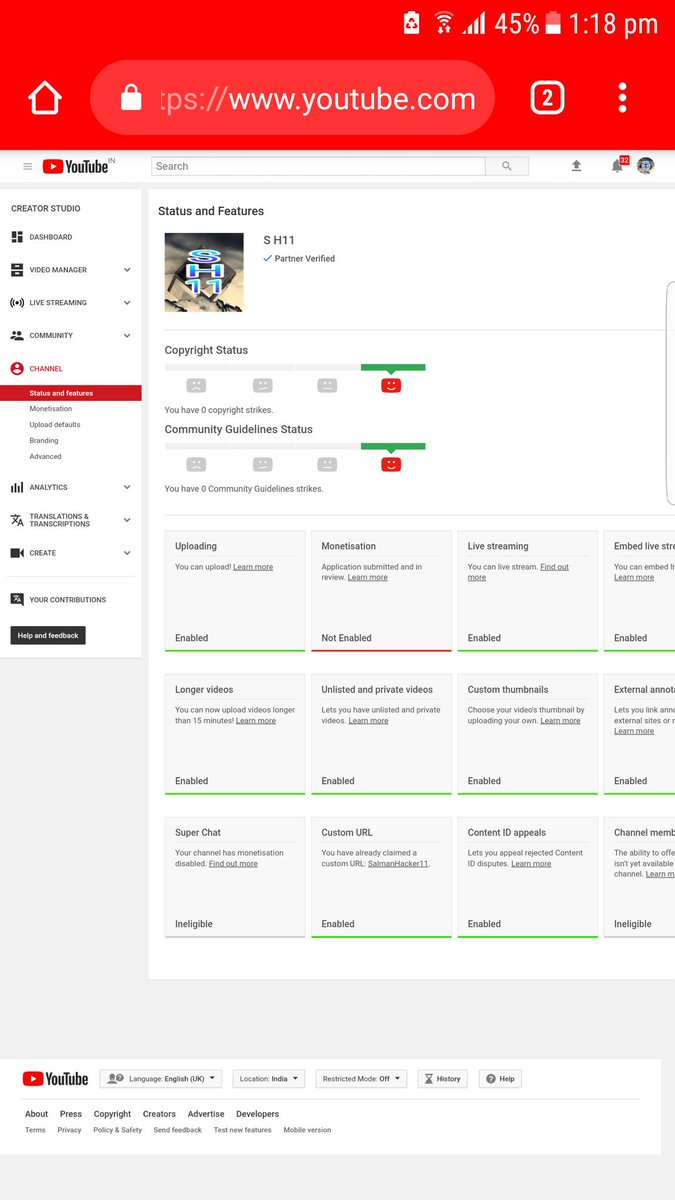Open the Dashboard menu item
675x1200 pixels.
coord(51,237)
